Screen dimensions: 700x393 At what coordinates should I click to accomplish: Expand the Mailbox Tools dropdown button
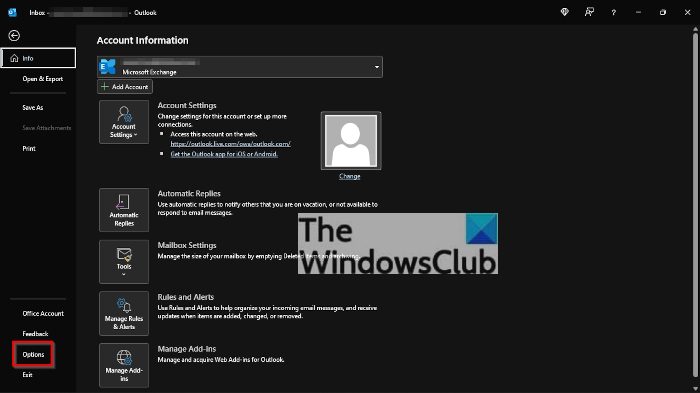click(124, 262)
